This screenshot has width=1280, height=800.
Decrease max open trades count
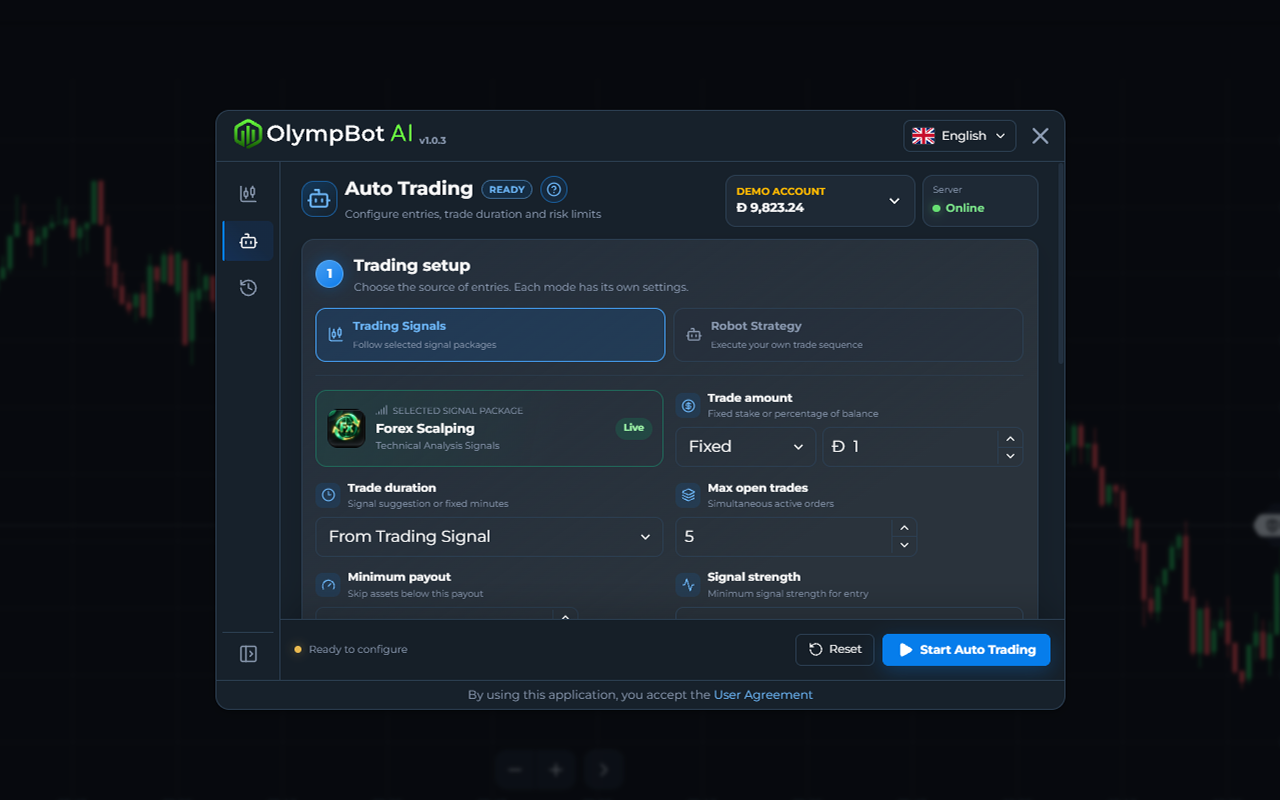pyautogui.click(x=904, y=546)
